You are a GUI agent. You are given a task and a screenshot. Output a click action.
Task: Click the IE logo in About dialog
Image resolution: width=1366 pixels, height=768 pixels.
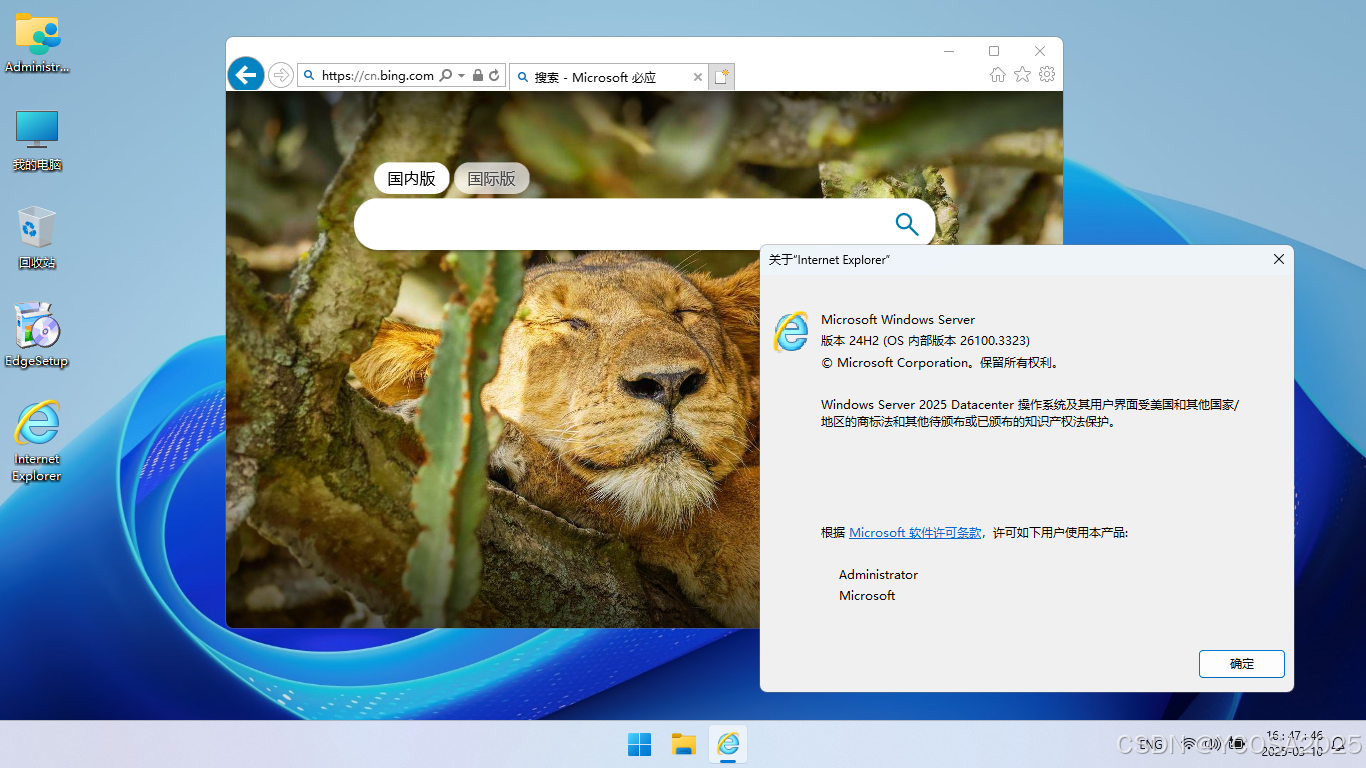(790, 332)
